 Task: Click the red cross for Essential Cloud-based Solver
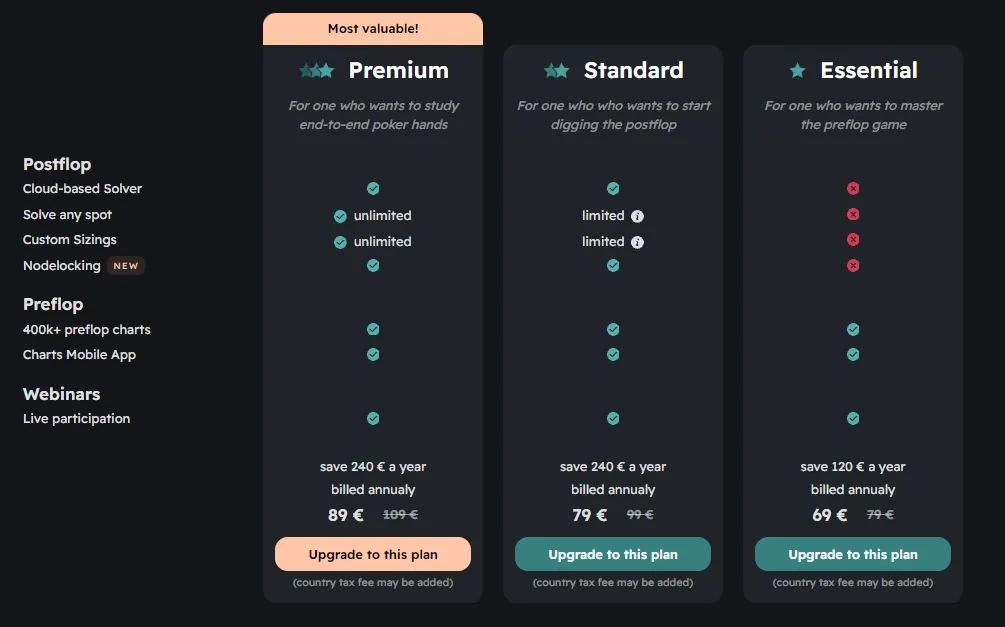853,188
